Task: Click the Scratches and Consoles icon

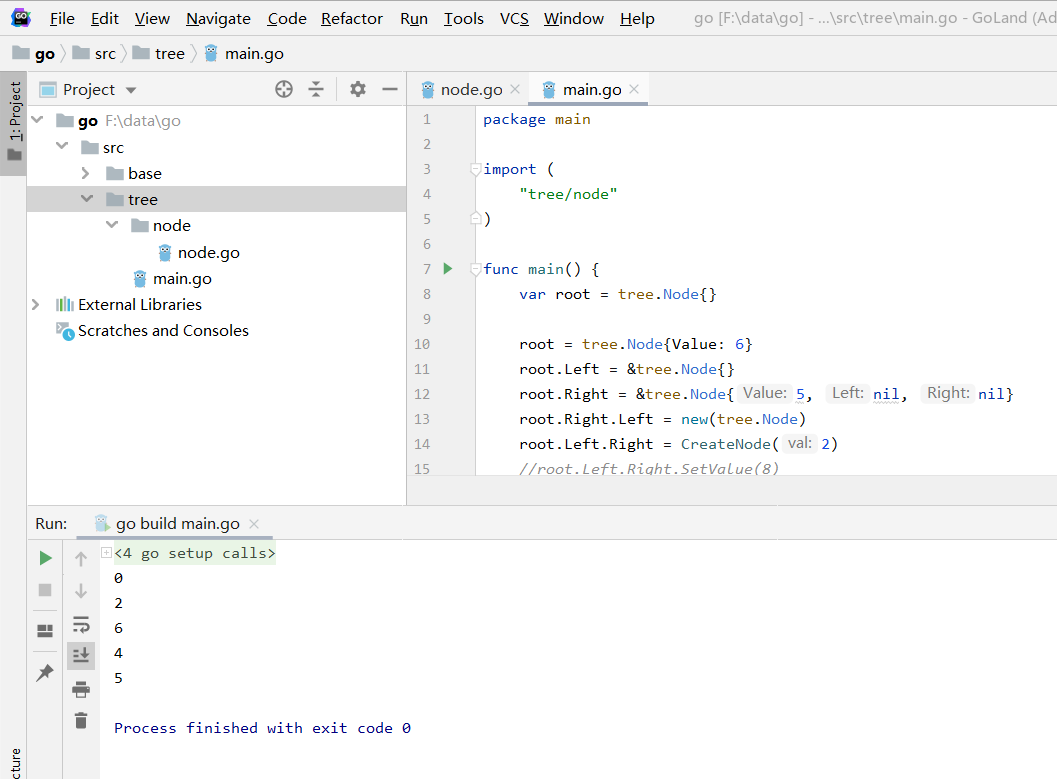Action: pyautogui.click(x=65, y=331)
